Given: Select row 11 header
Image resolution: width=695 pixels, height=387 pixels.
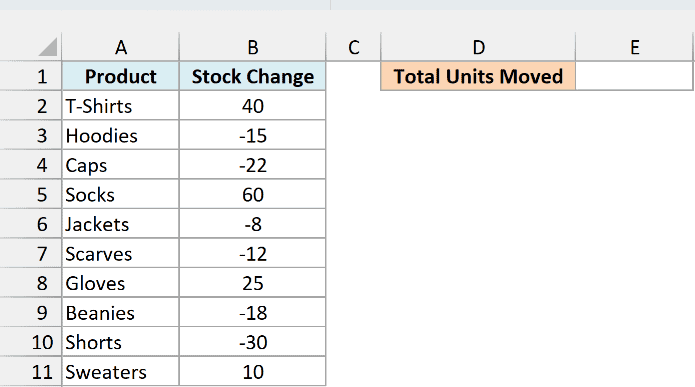Looking at the screenshot, I should point(31,371).
